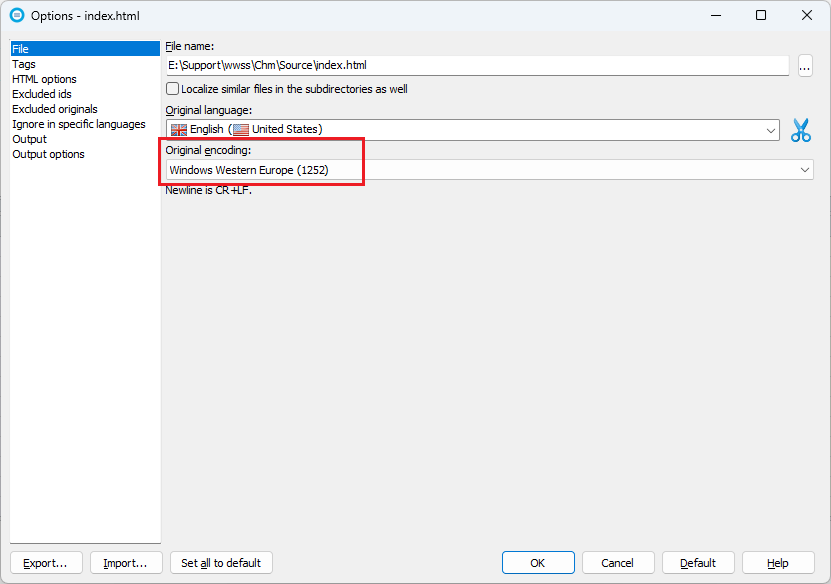Switch to the Output page
Viewport: 831px width, 584px height.
29,138
